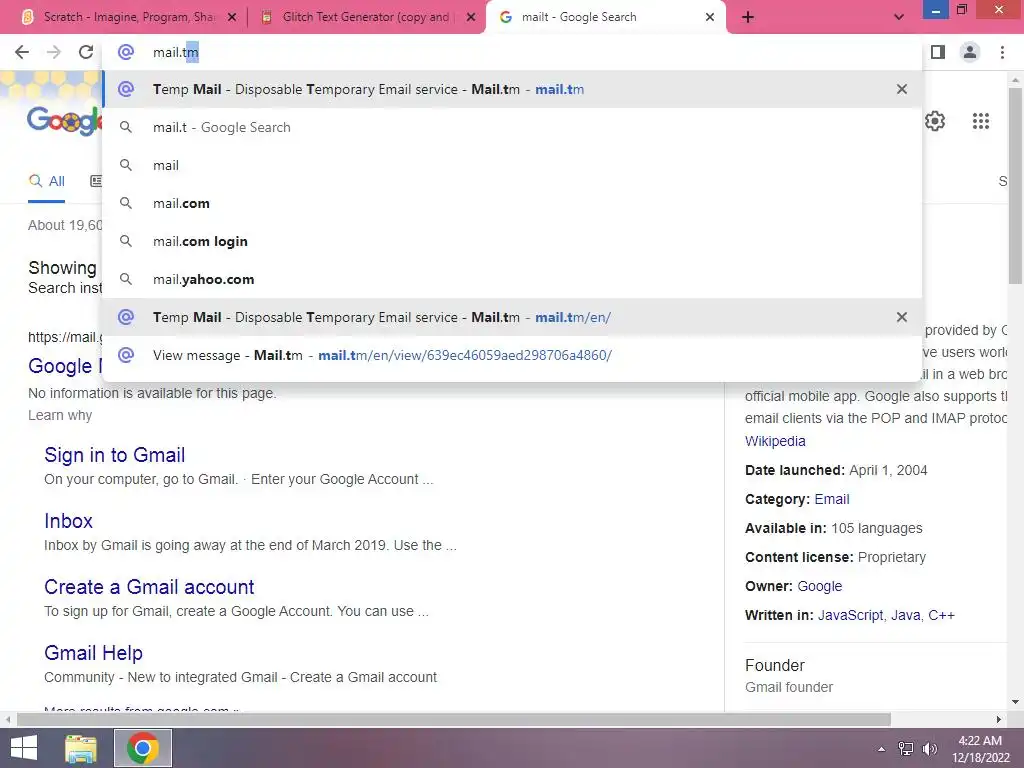Click the 'C++' language link
The width and height of the screenshot is (1024, 768).
click(942, 615)
